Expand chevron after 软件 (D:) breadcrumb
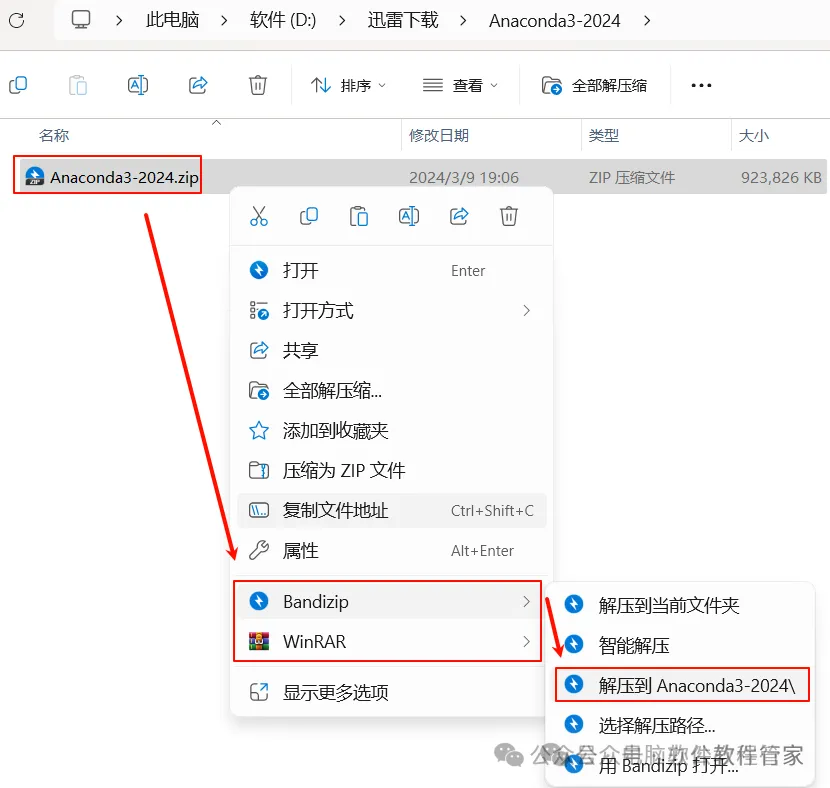The image size is (830, 788). point(342,21)
